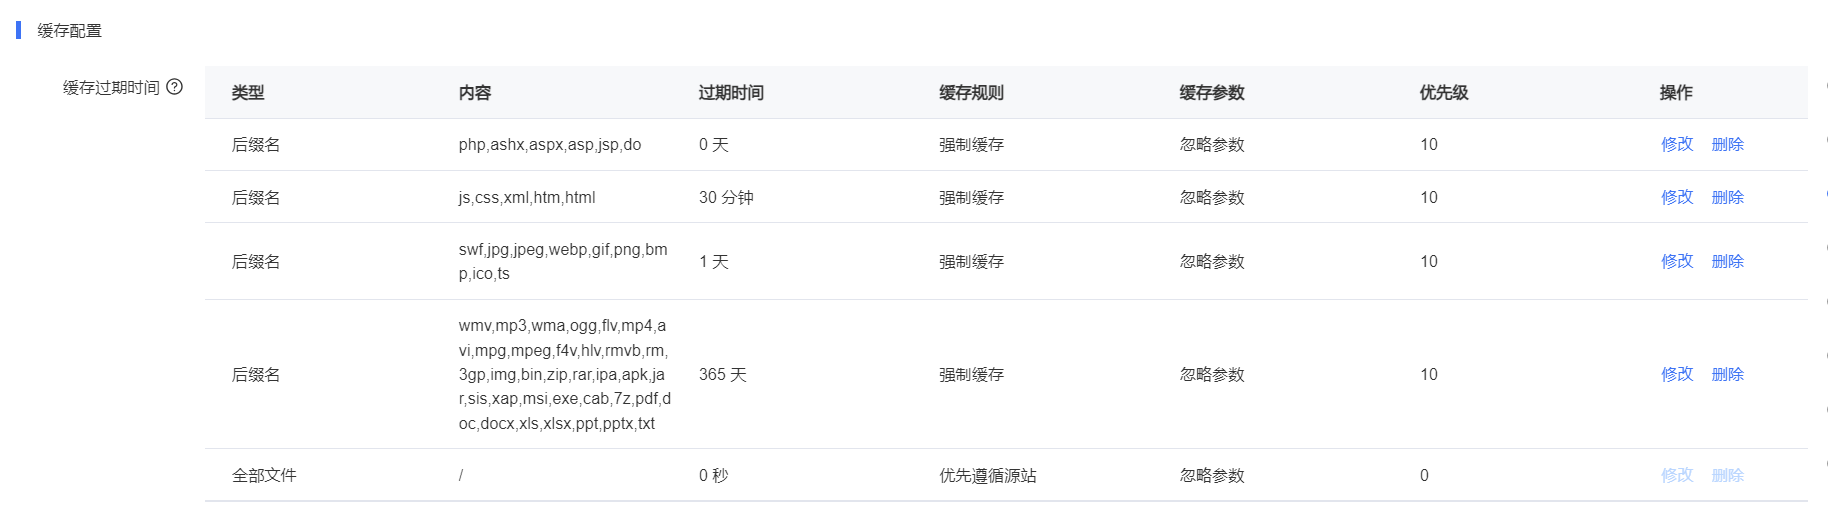Click the 缓存过期时间 label
Viewport: 1828px width, 506px height.
click(111, 88)
